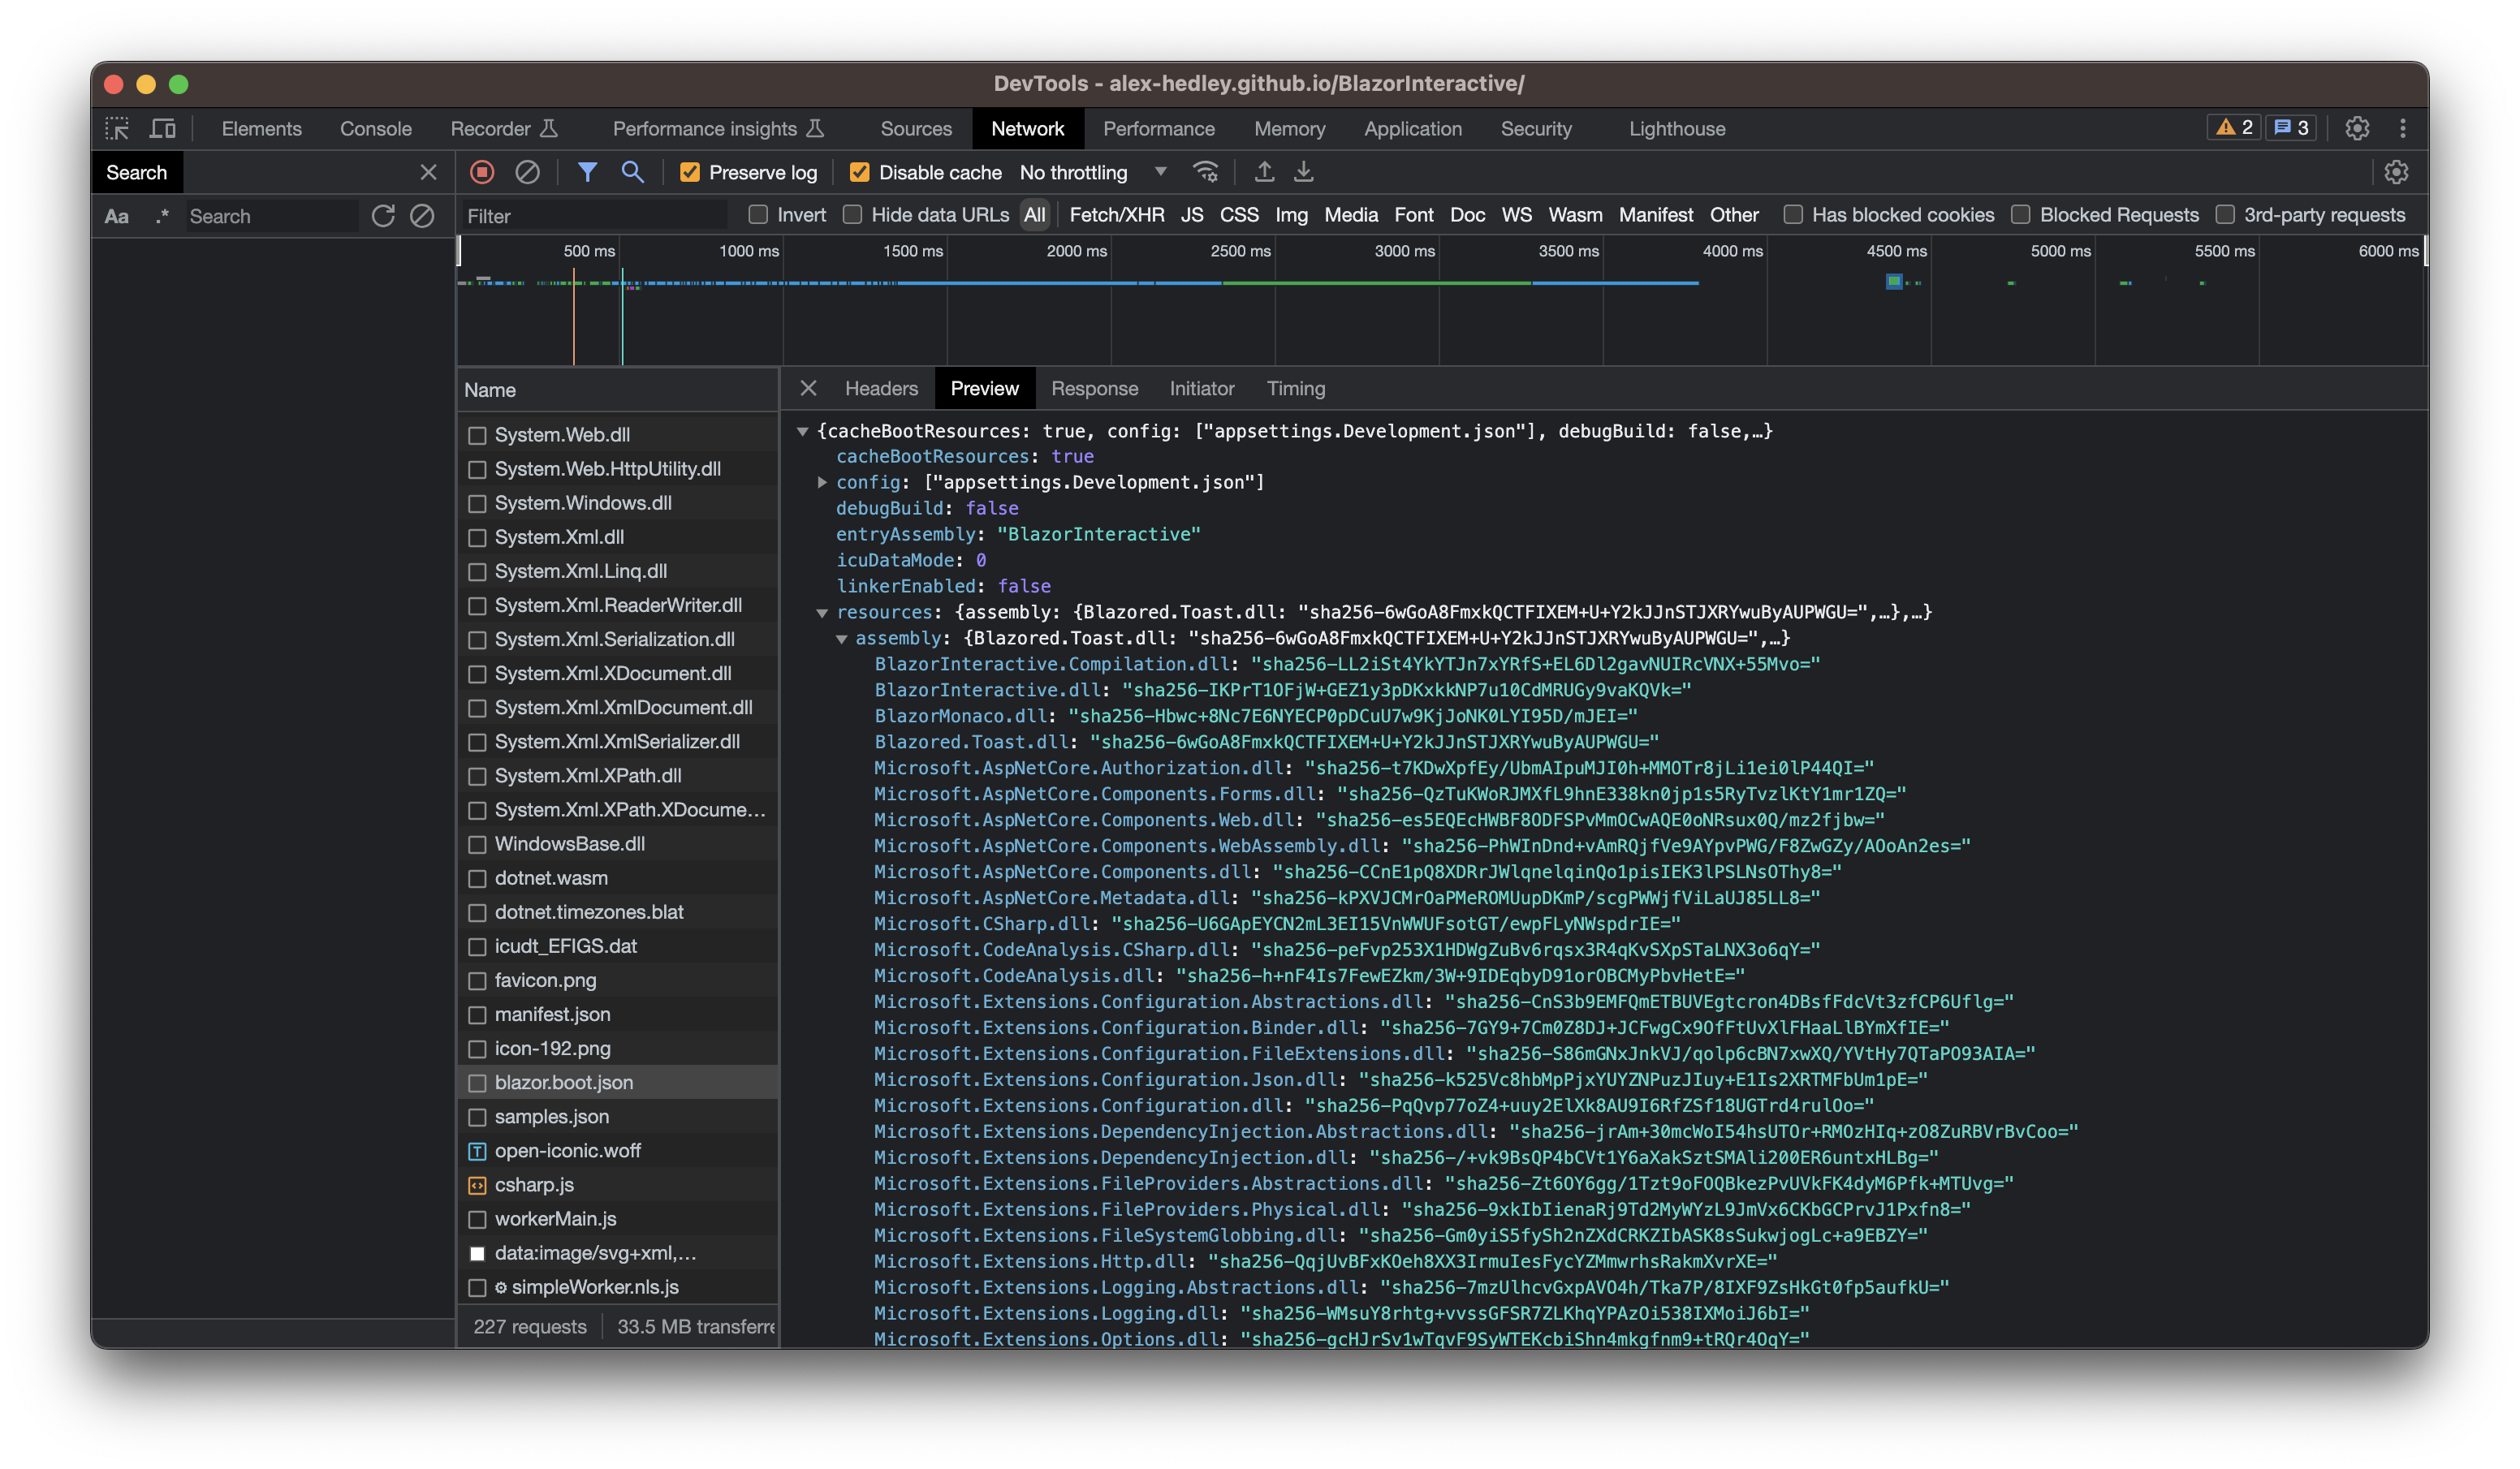Image resolution: width=2520 pixels, height=1469 pixels.
Task: Click the Name column header
Action: (618, 390)
